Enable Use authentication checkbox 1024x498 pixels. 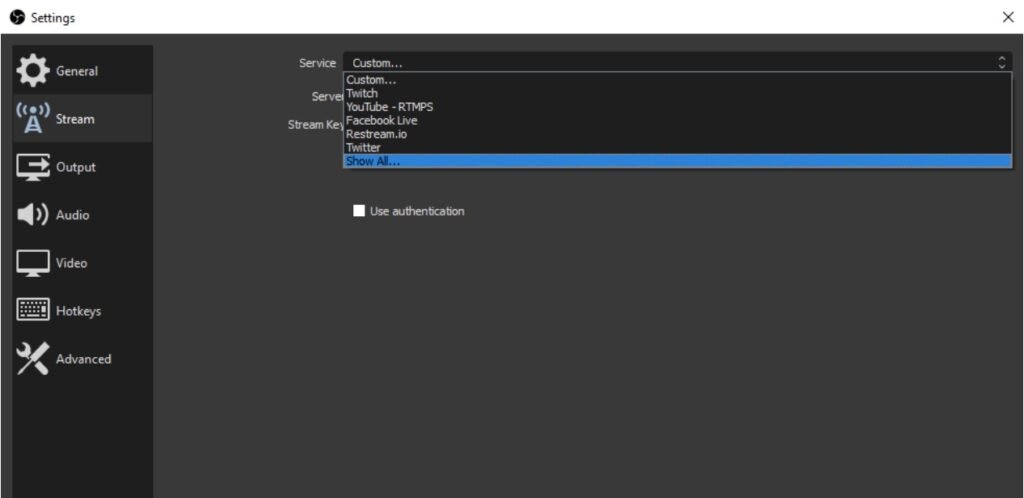tap(359, 211)
